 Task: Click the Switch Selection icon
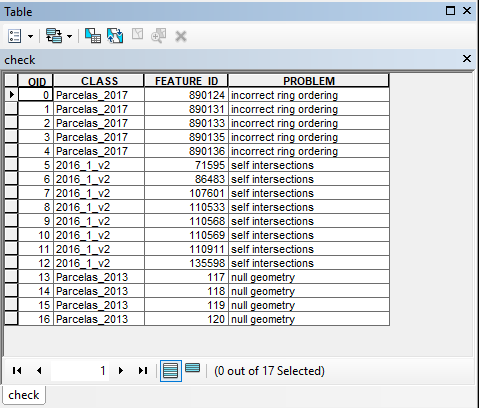(x=115, y=36)
